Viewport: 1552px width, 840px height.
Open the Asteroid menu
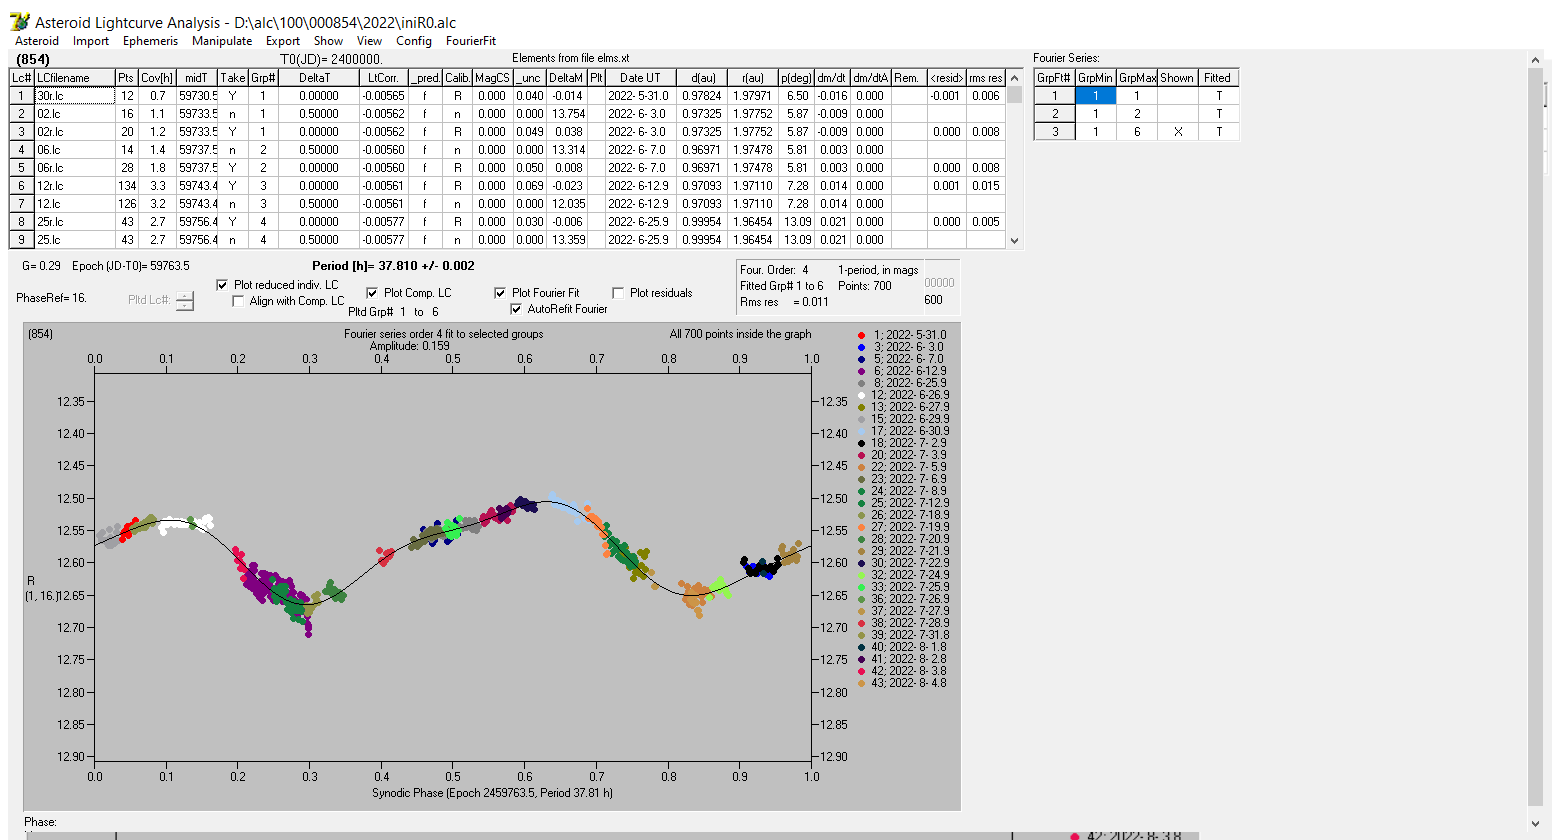click(37, 41)
